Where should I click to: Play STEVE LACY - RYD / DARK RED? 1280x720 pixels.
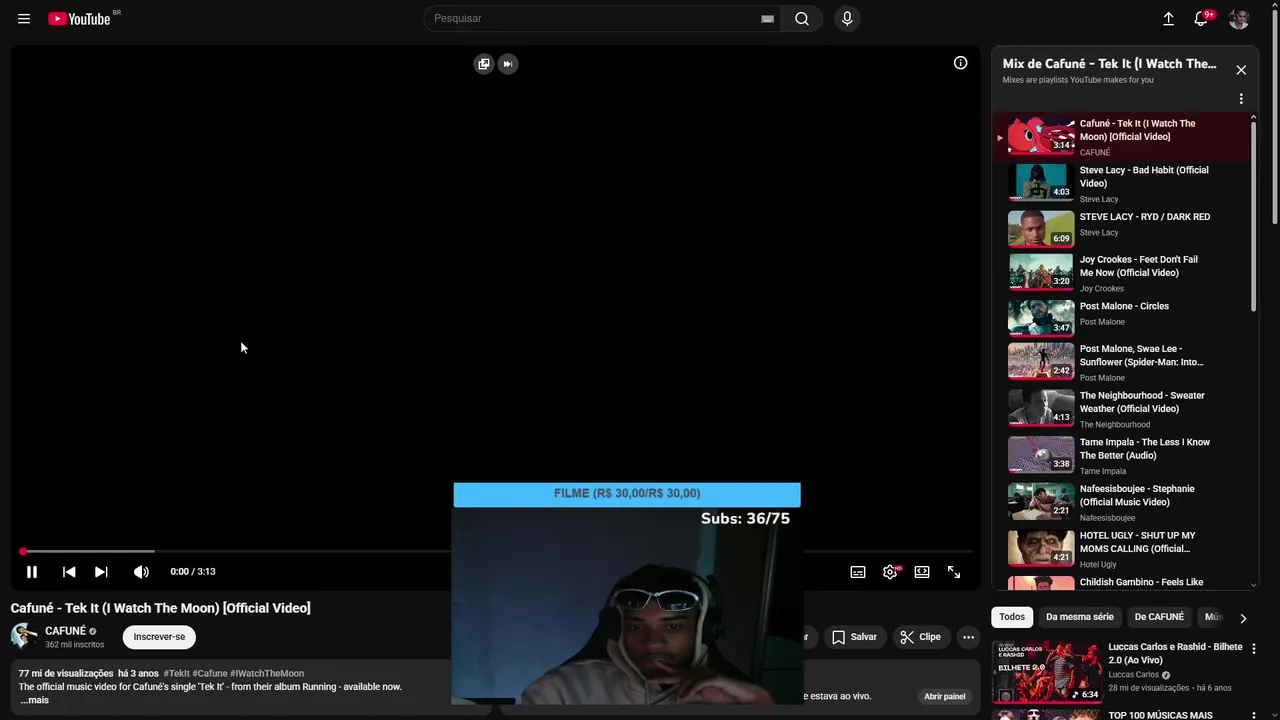[x=1121, y=229]
